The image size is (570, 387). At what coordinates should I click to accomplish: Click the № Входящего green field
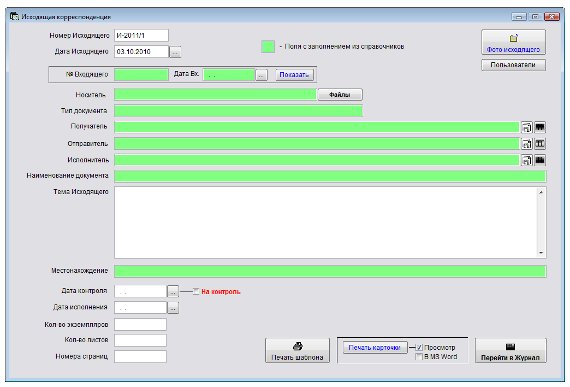tap(141, 74)
